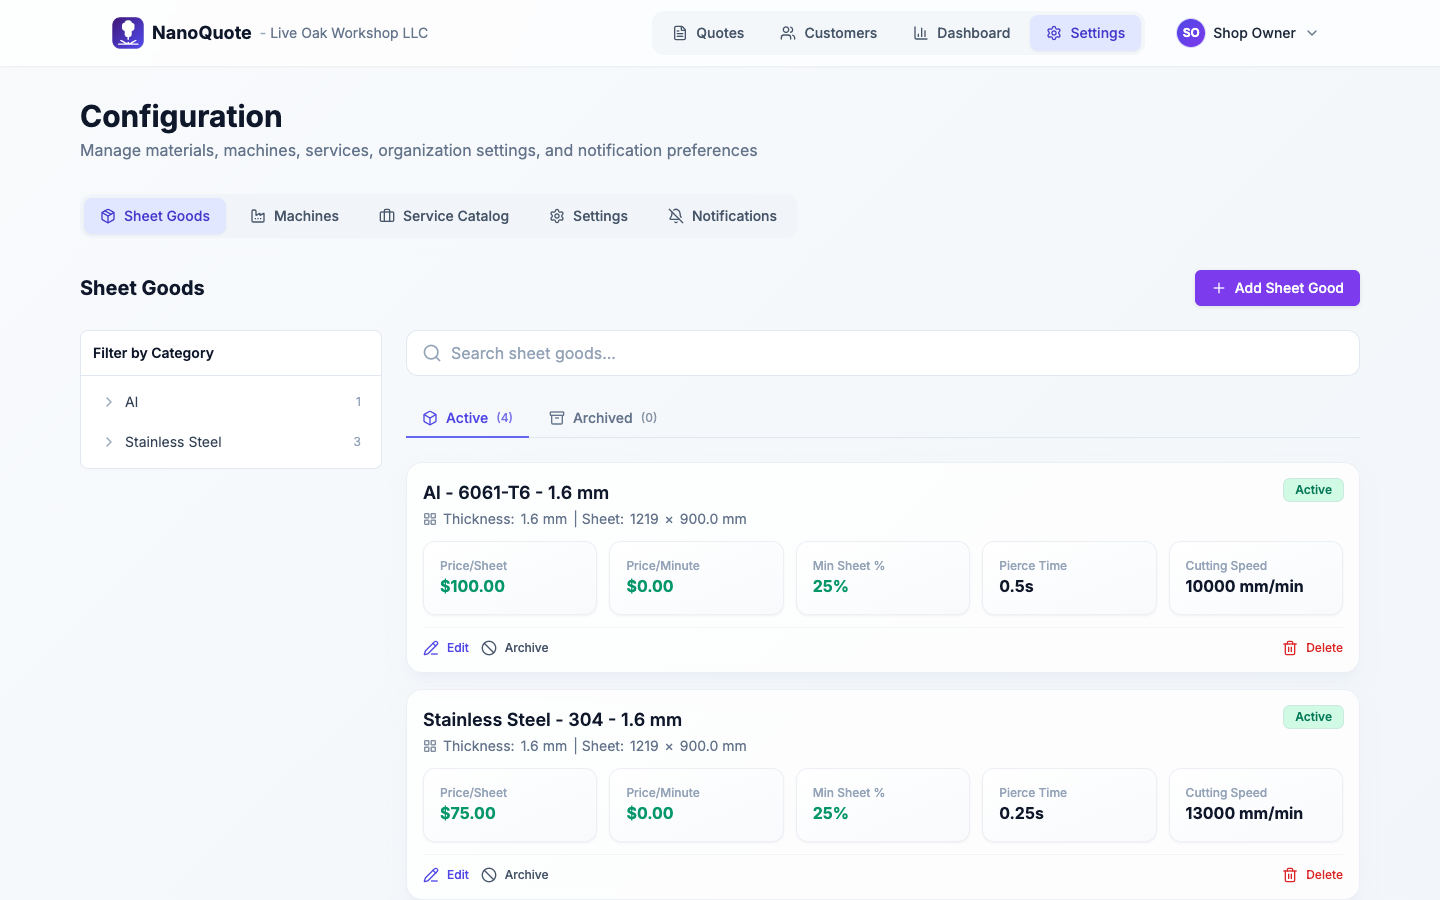Open the Service Catalog tab
The height and width of the screenshot is (900, 1440).
coord(444,216)
